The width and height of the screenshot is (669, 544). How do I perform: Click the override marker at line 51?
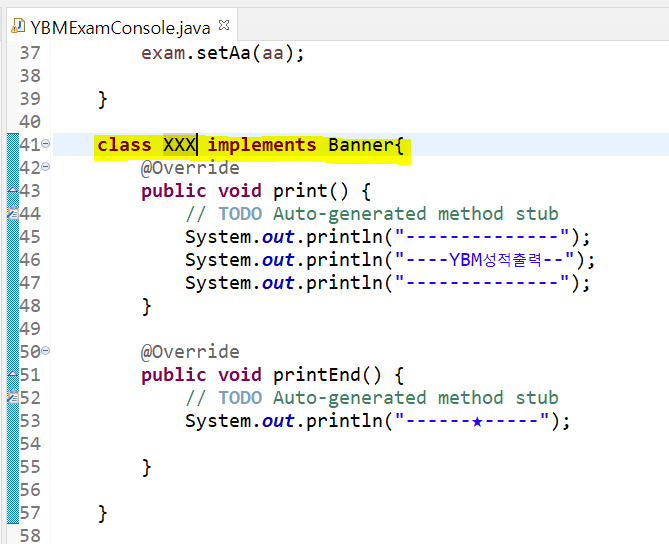[x=13, y=374]
